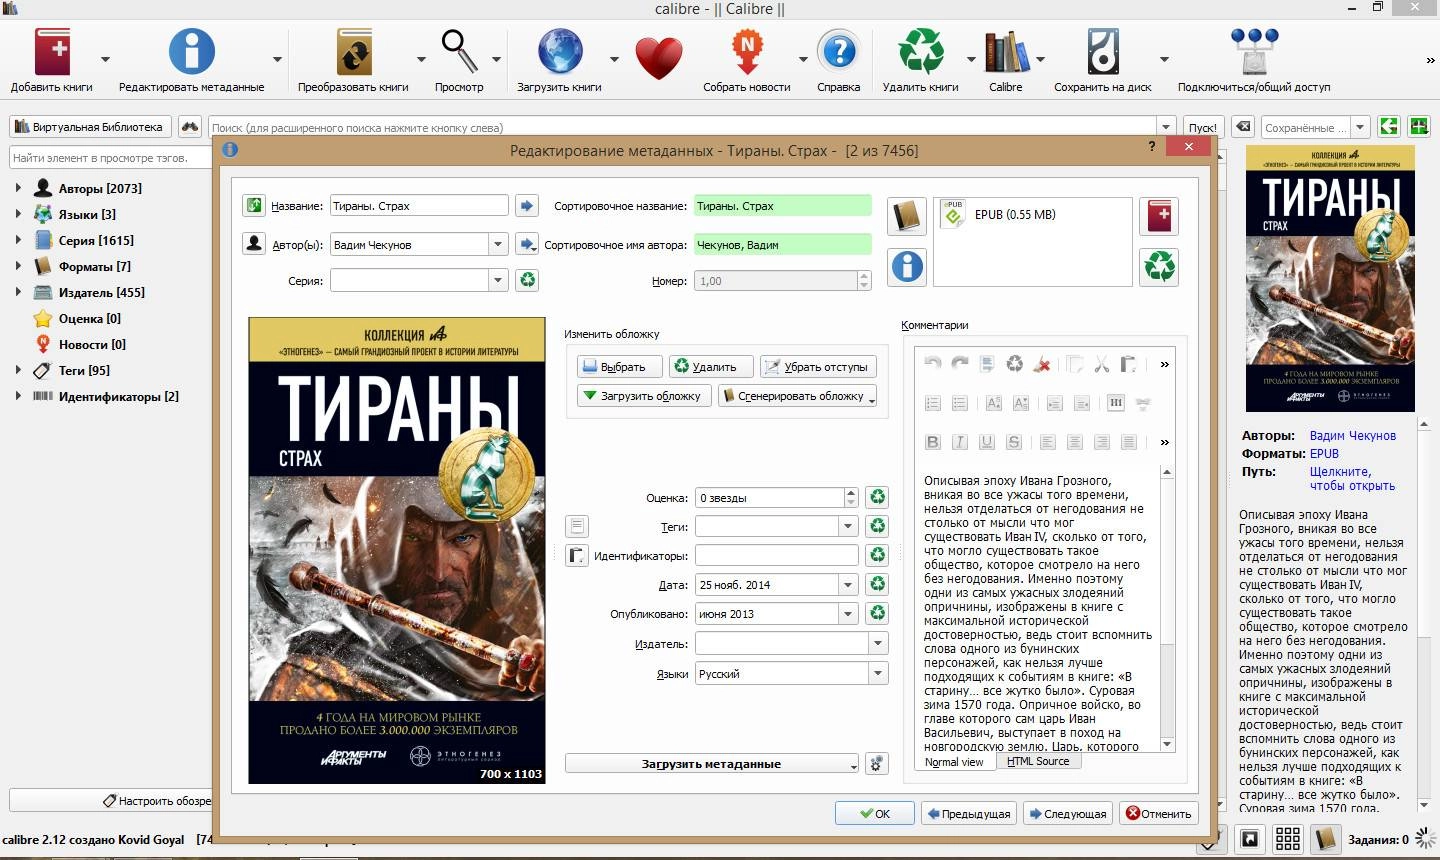The image size is (1440, 860).
Task: Clear the tags with the recycle icon
Action: tap(877, 526)
